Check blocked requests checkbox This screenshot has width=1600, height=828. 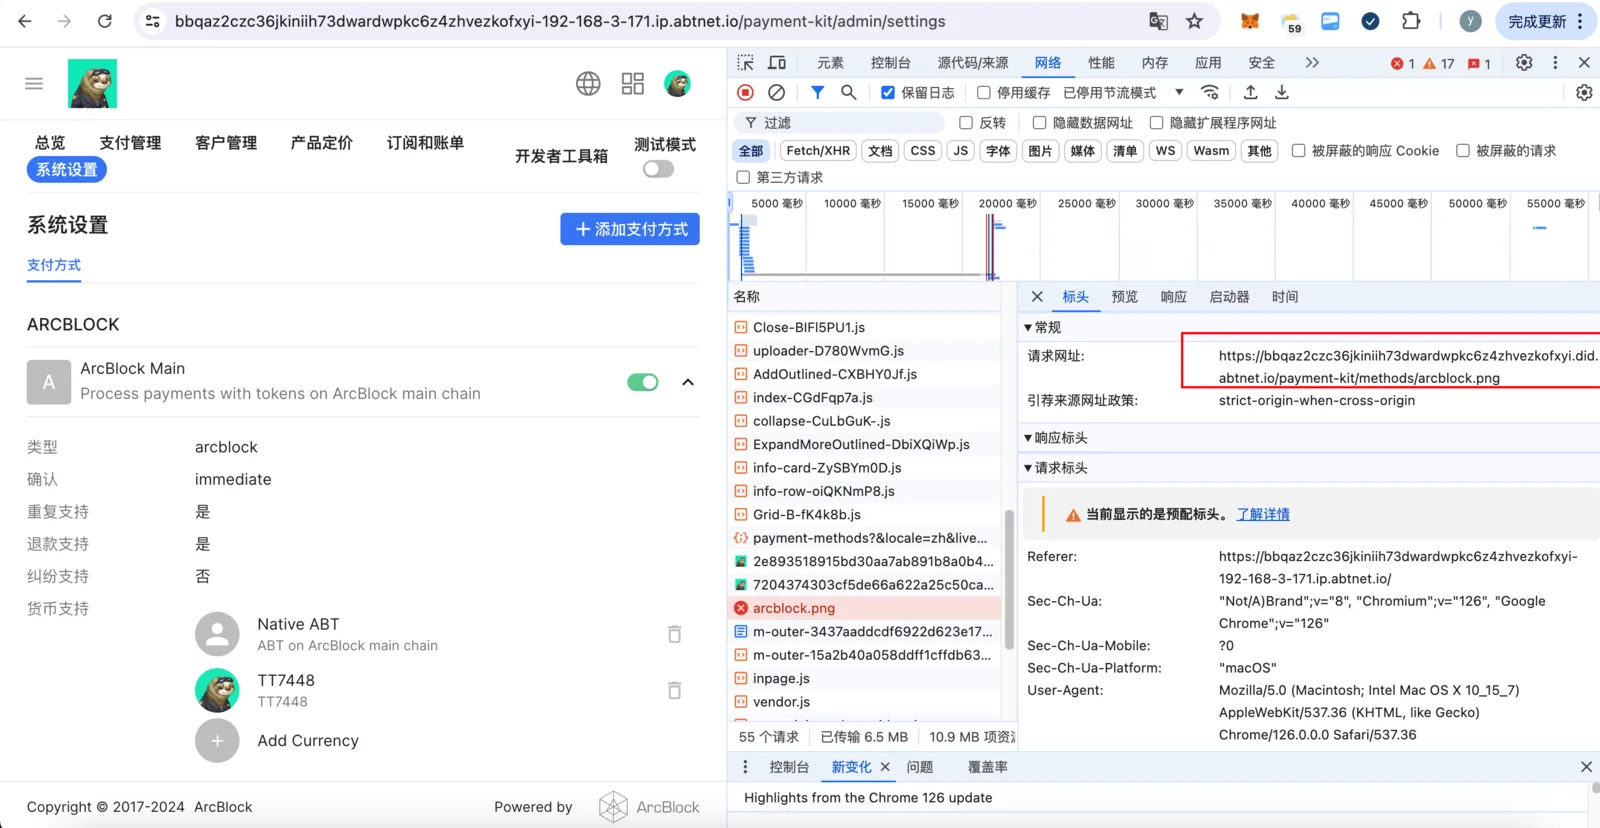click(1463, 151)
